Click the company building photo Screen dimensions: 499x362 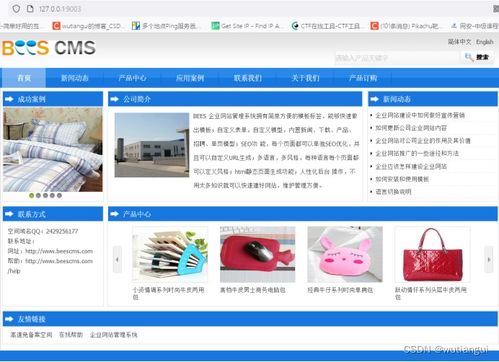[152, 145]
